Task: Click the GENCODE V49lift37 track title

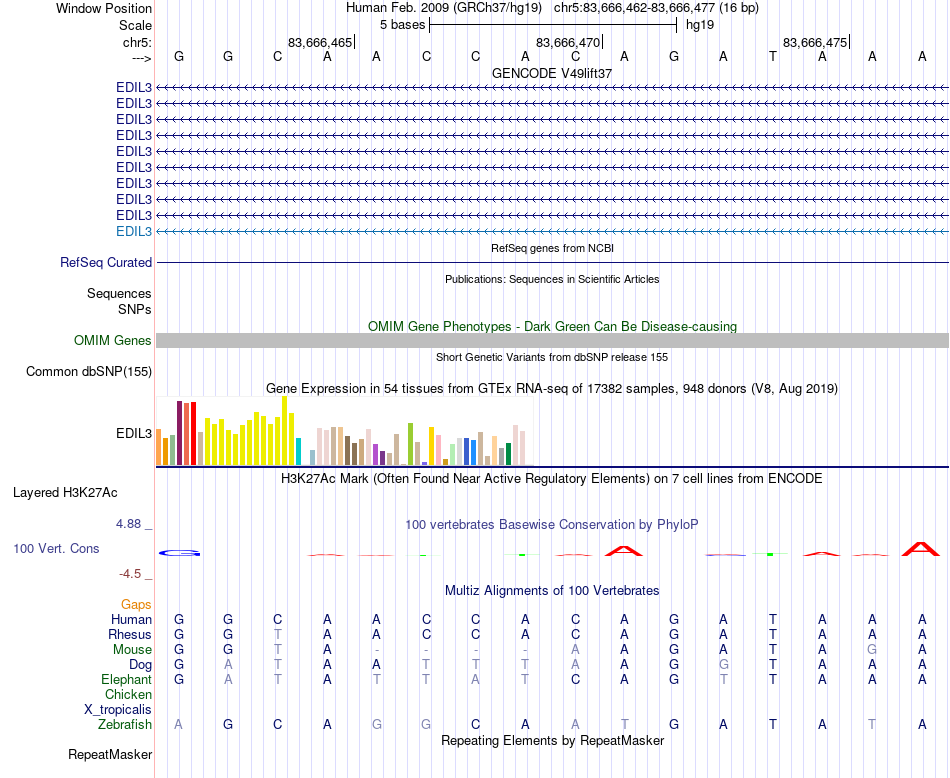Action: [552, 73]
